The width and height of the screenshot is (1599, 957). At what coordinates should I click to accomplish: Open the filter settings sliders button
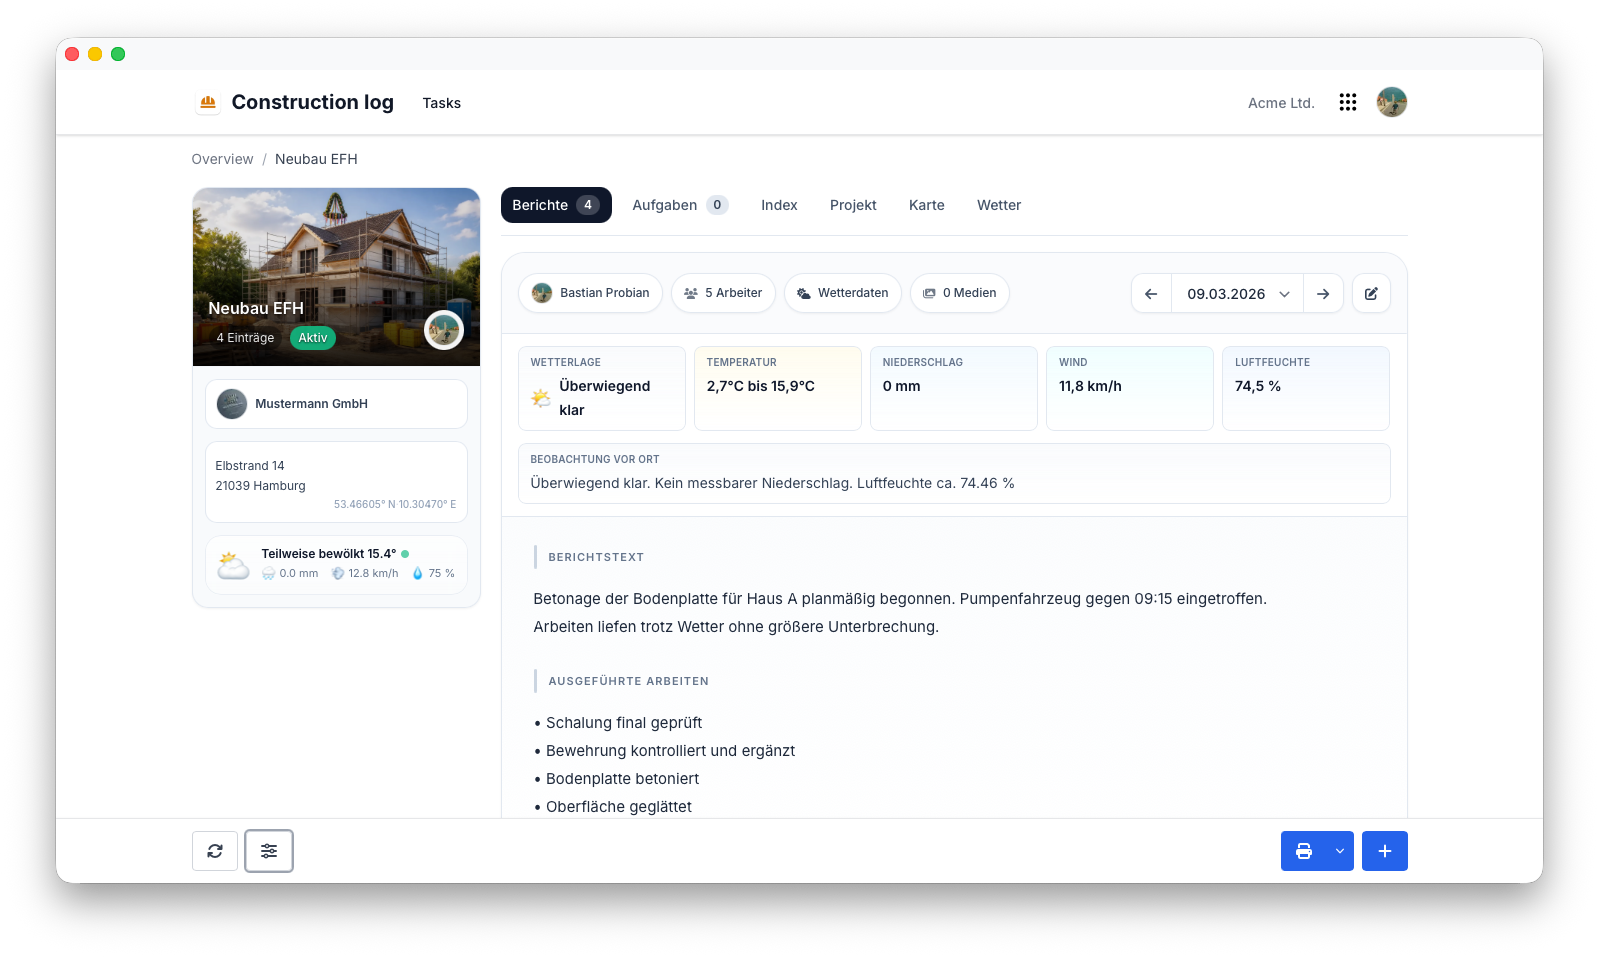click(269, 851)
